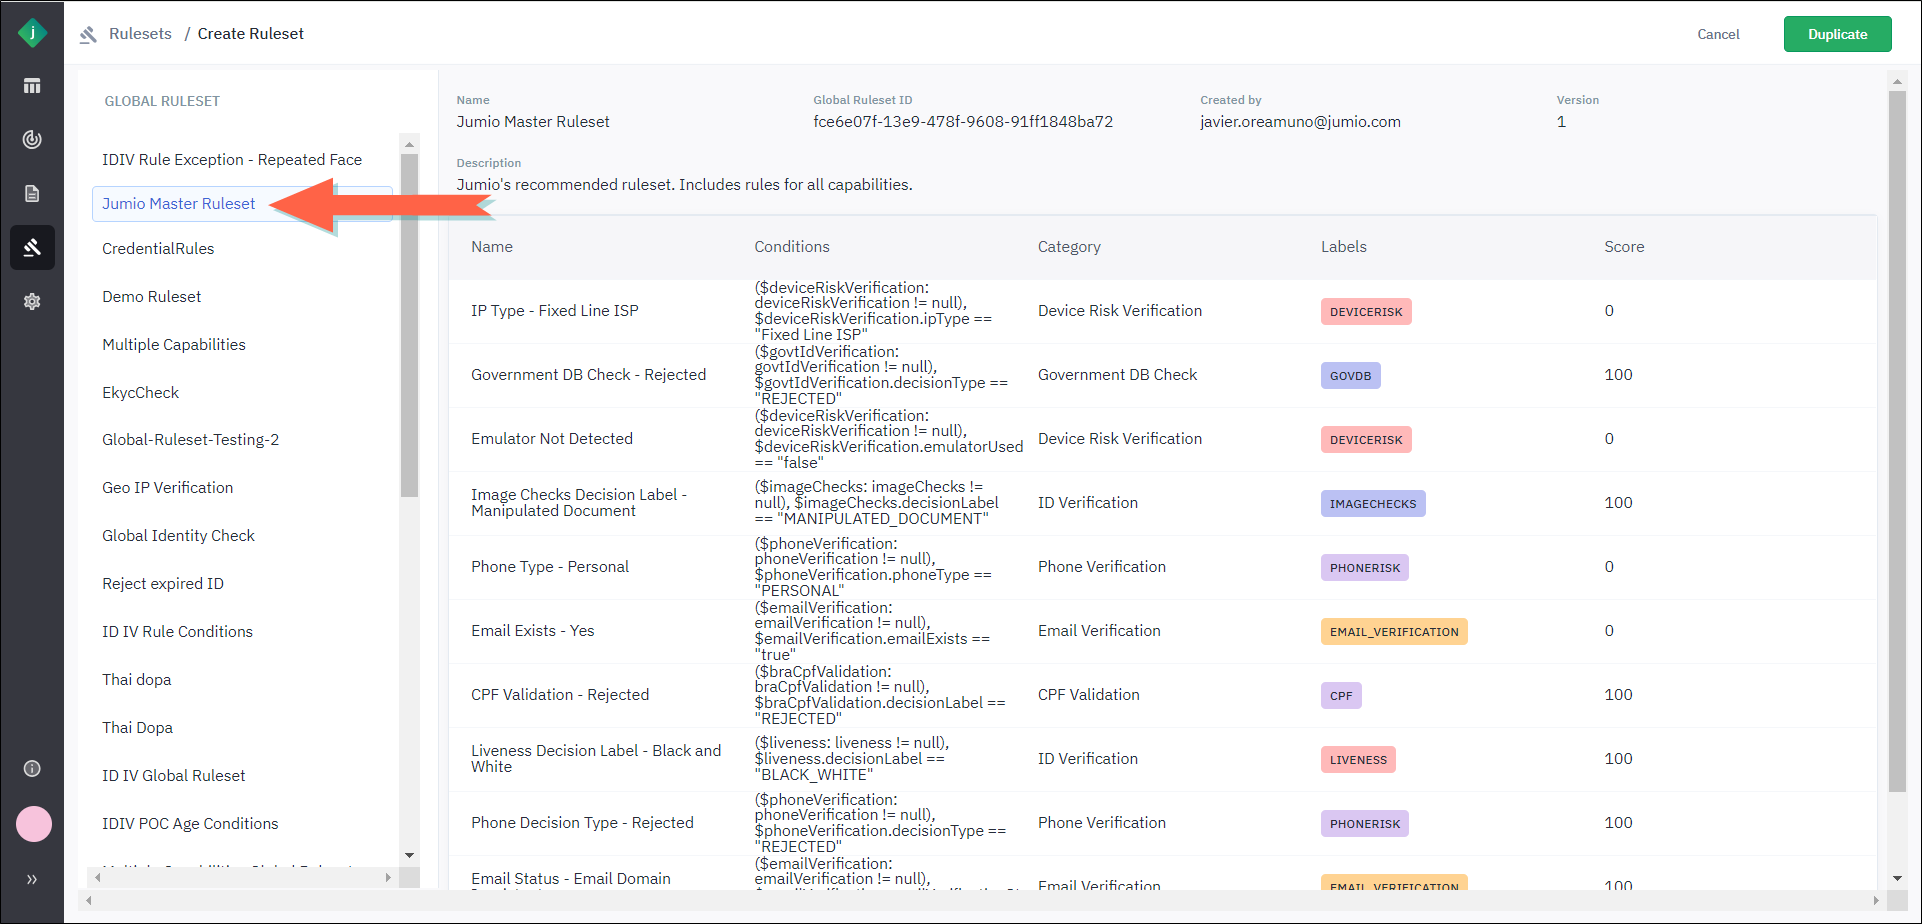1922x924 pixels.
Task: Select the Demo Ruleset item
Action: pos(152,297)
